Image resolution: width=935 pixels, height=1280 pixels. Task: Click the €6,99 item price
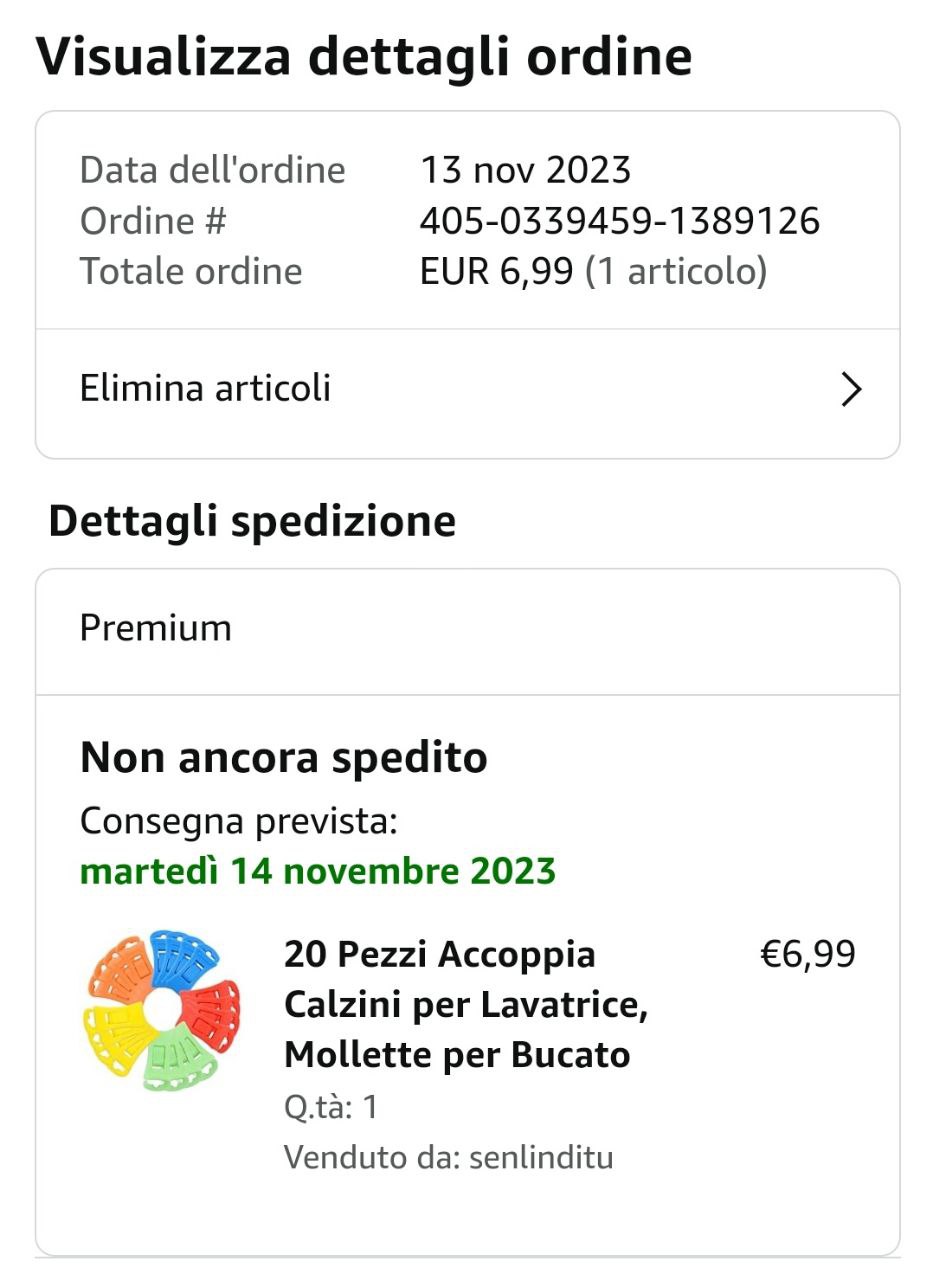(807, 954)
